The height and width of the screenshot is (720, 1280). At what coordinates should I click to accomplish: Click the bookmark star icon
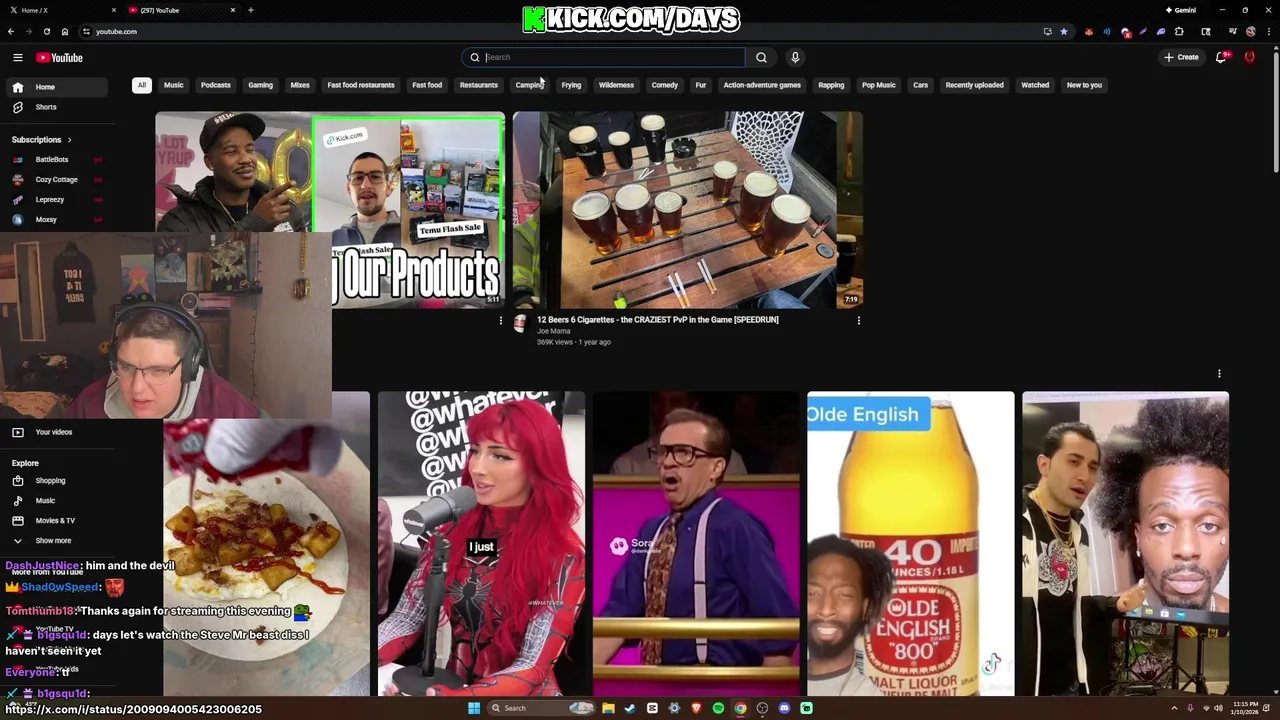pyautogui.click(x=1064, y=32)
